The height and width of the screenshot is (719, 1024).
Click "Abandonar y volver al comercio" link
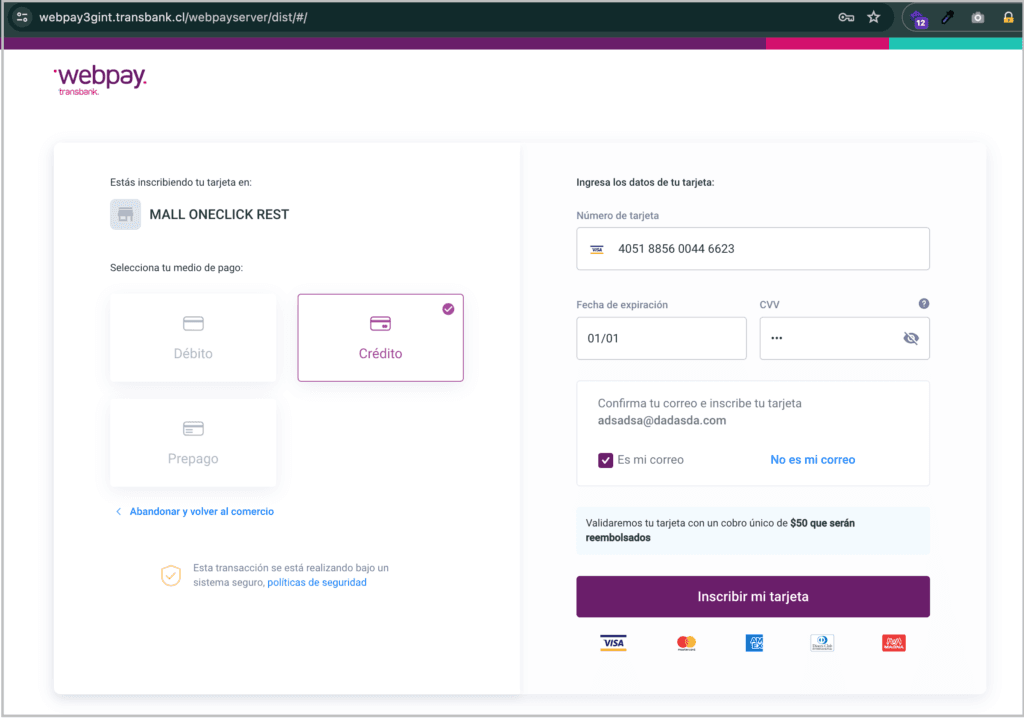point(201,511)
